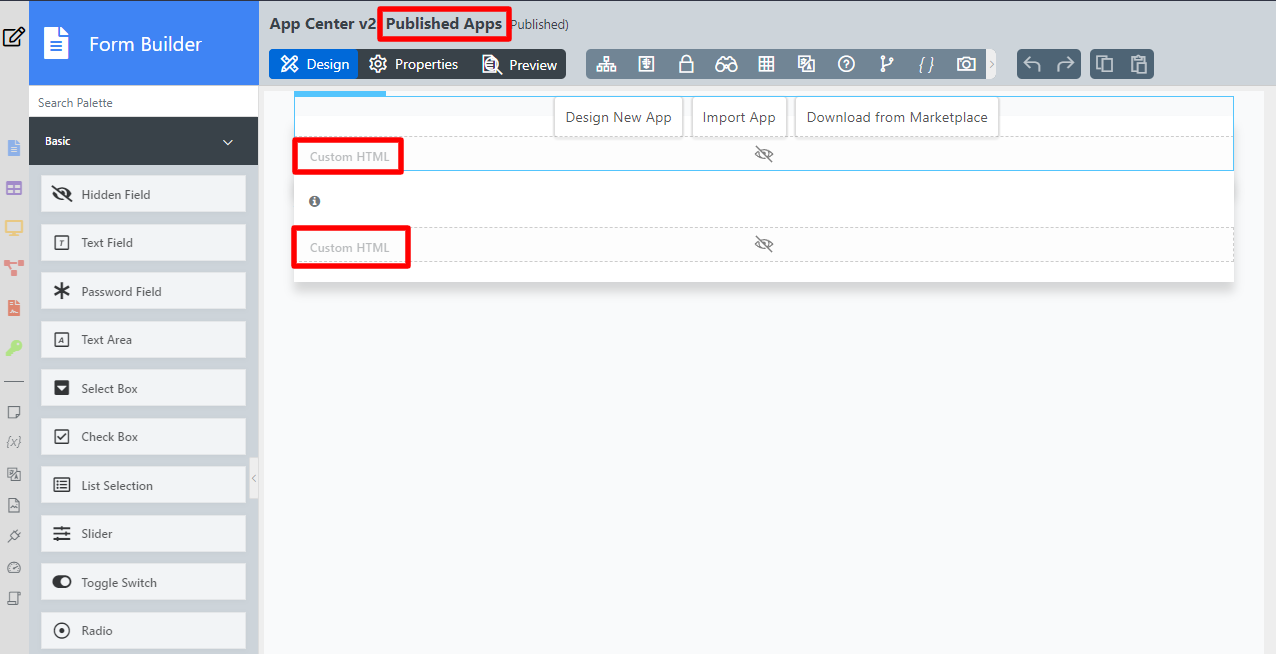Open the performance gauge sidebar icon
This screenshot has height=654, width=1276.
tap(14, 567)
